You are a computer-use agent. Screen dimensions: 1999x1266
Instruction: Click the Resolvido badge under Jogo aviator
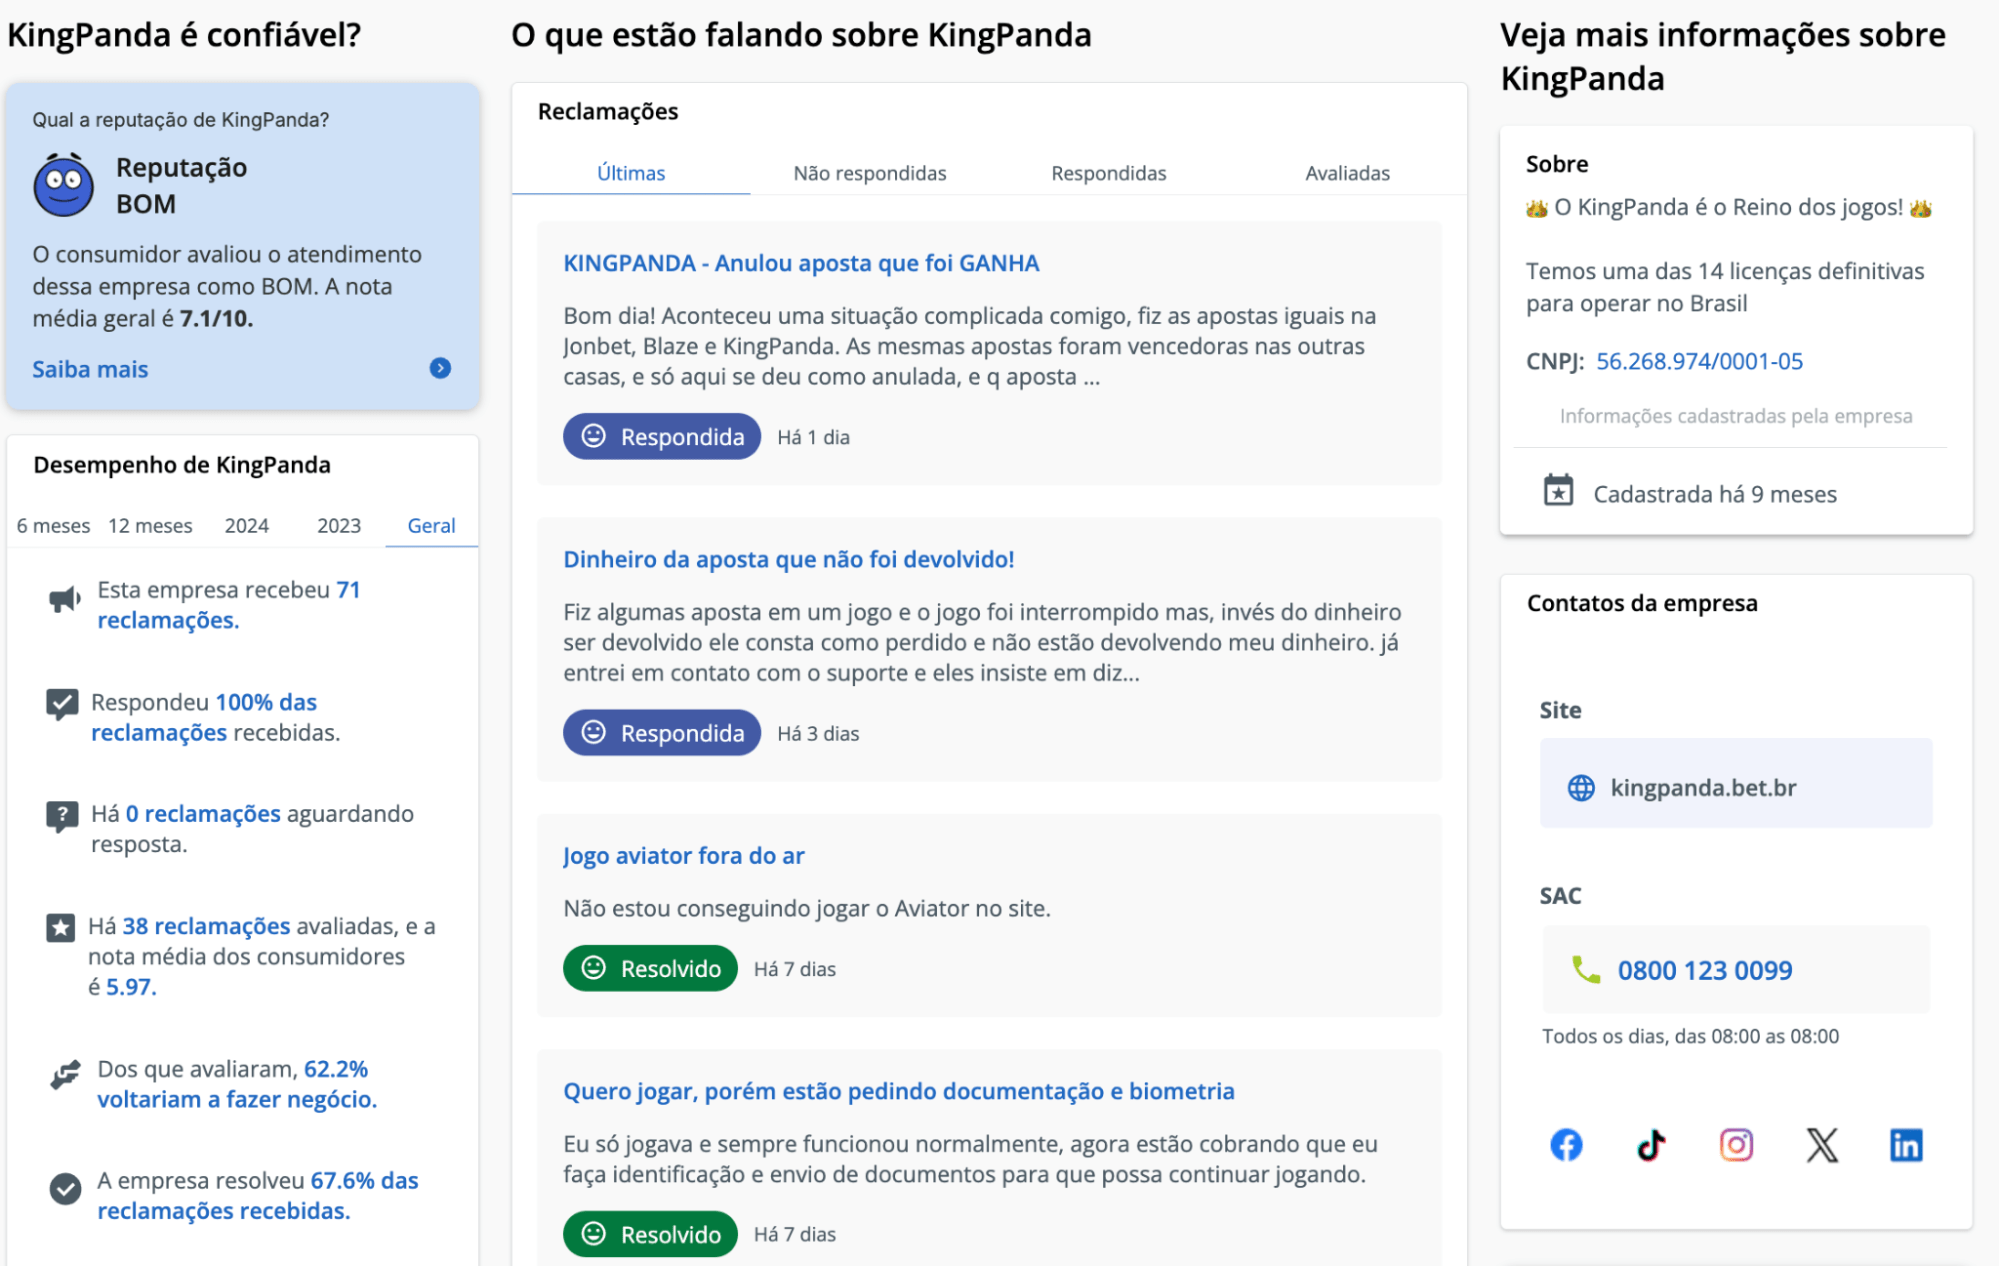[x=650, y=968]
